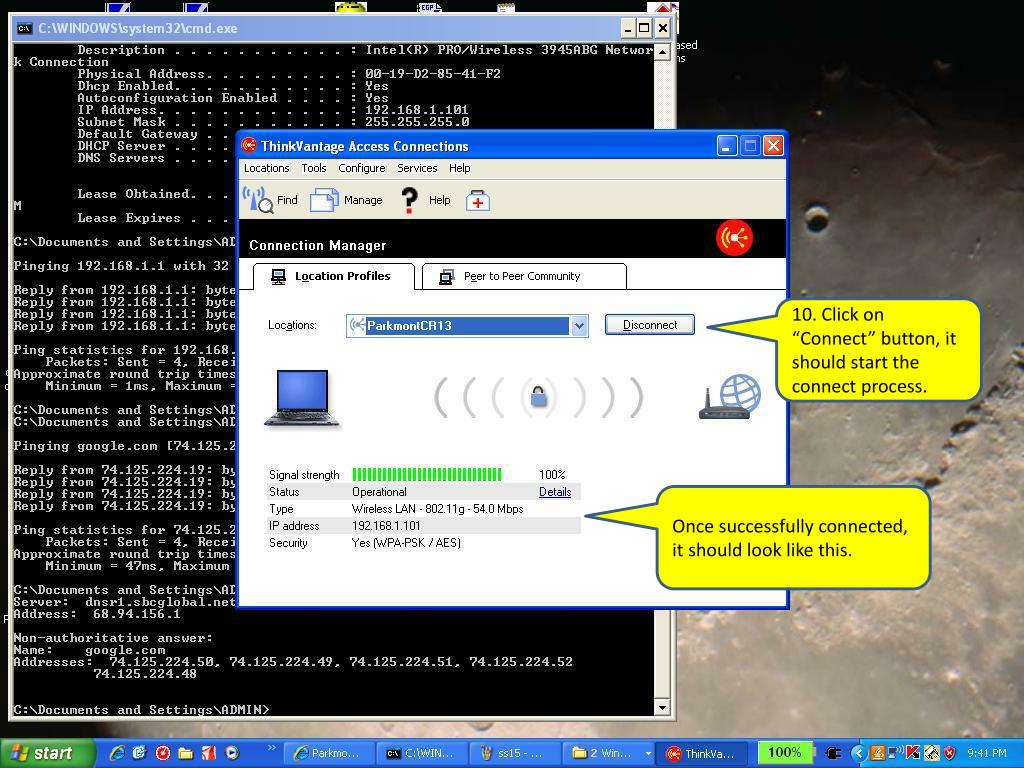Click the red K Kaspersky tray icon

click(x=914, y=754)
